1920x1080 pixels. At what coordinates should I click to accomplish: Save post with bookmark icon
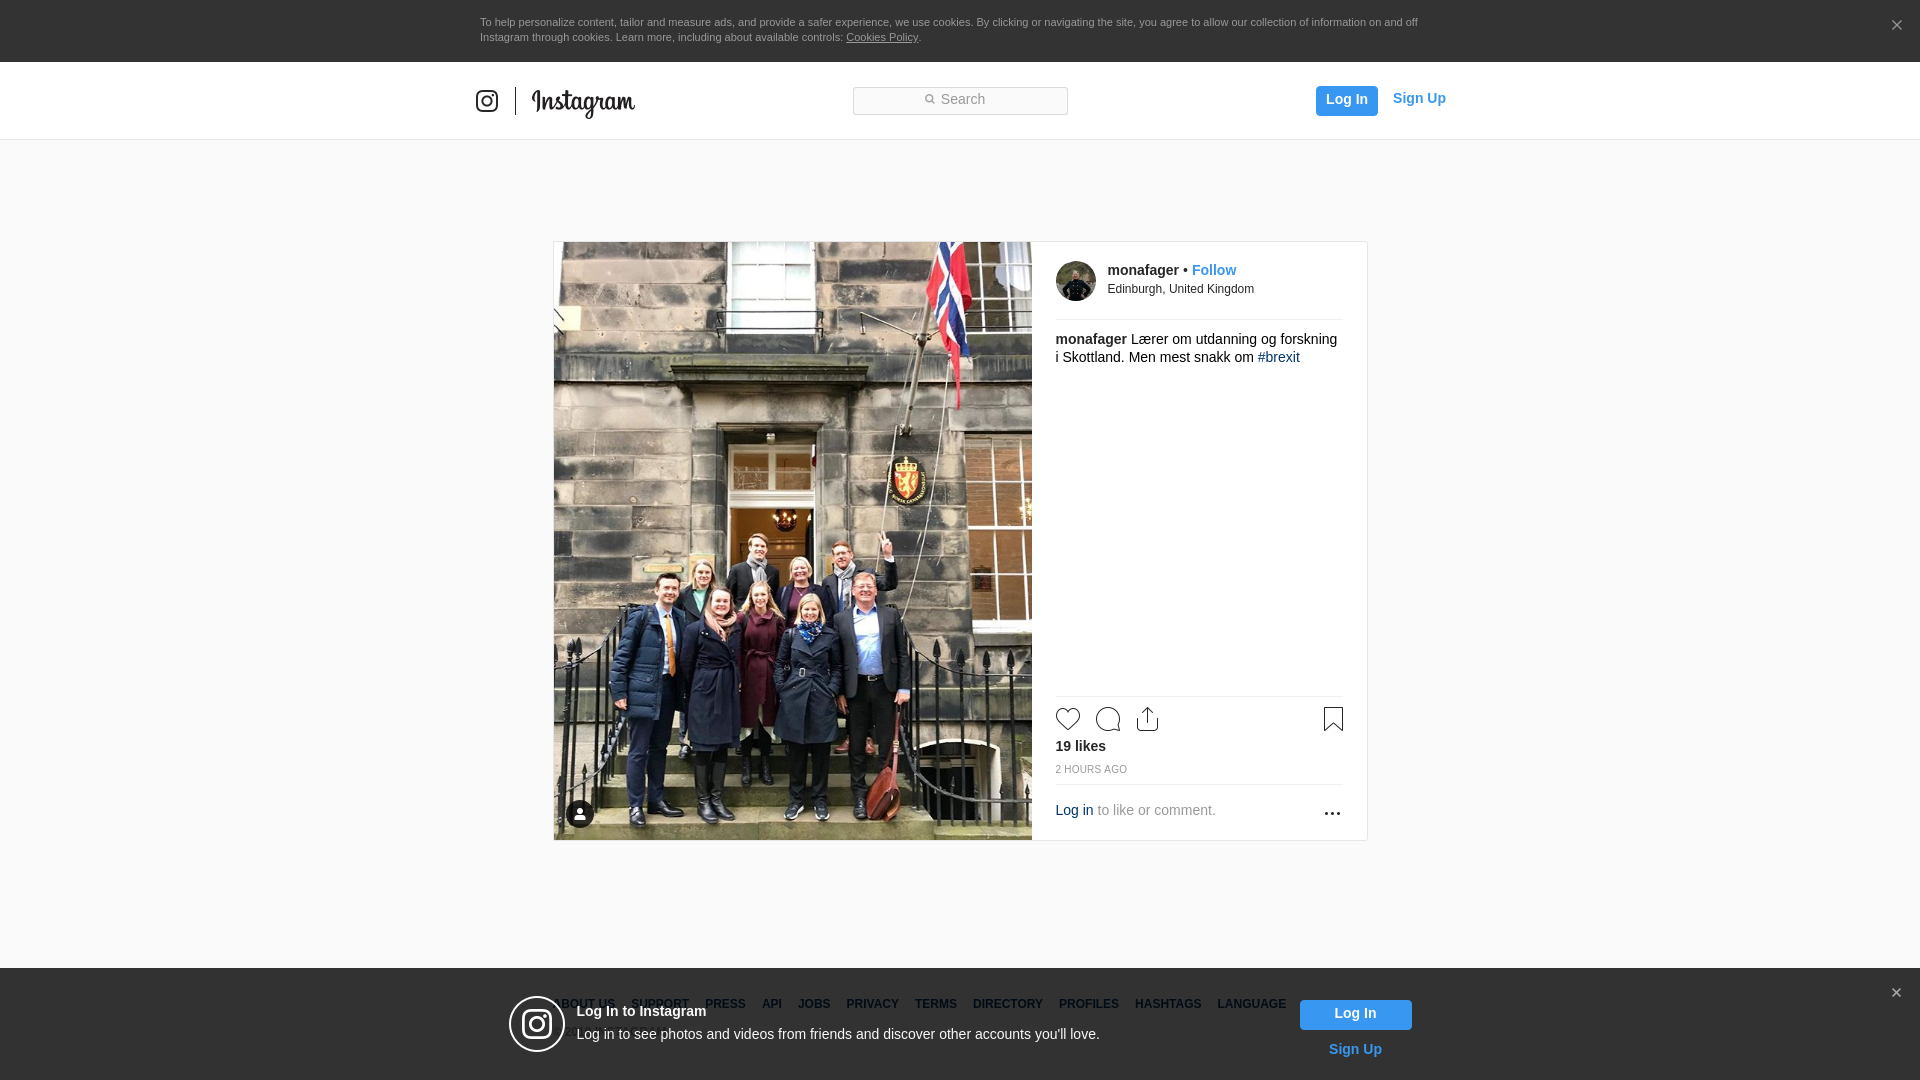pyautogui.click(x=1333, y=719)
